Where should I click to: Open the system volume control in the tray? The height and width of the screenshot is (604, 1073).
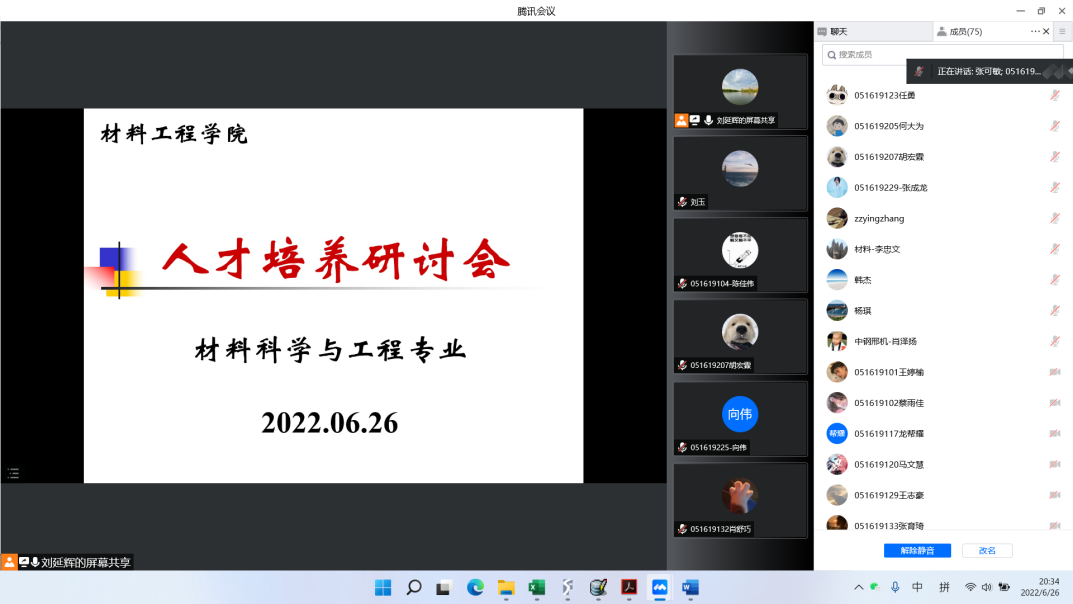click(x=986, y=588)
